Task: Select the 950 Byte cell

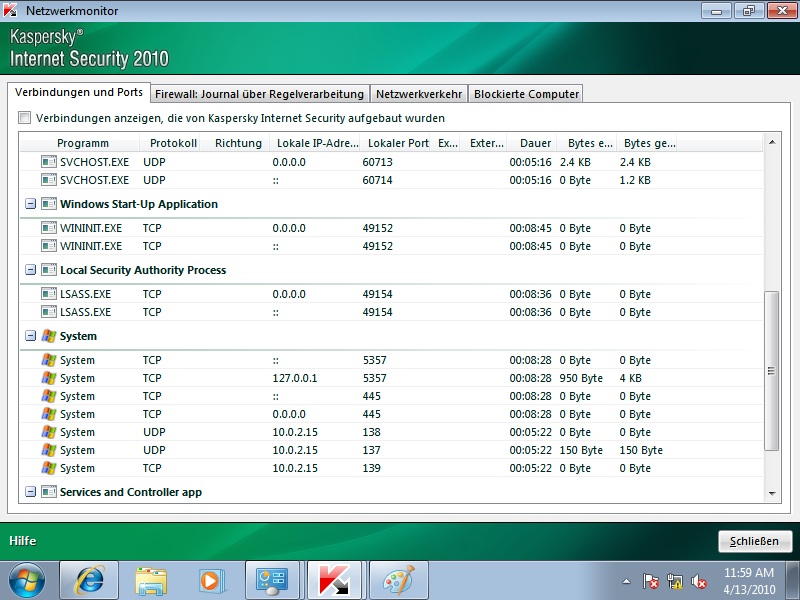Action: coord(581,378)
